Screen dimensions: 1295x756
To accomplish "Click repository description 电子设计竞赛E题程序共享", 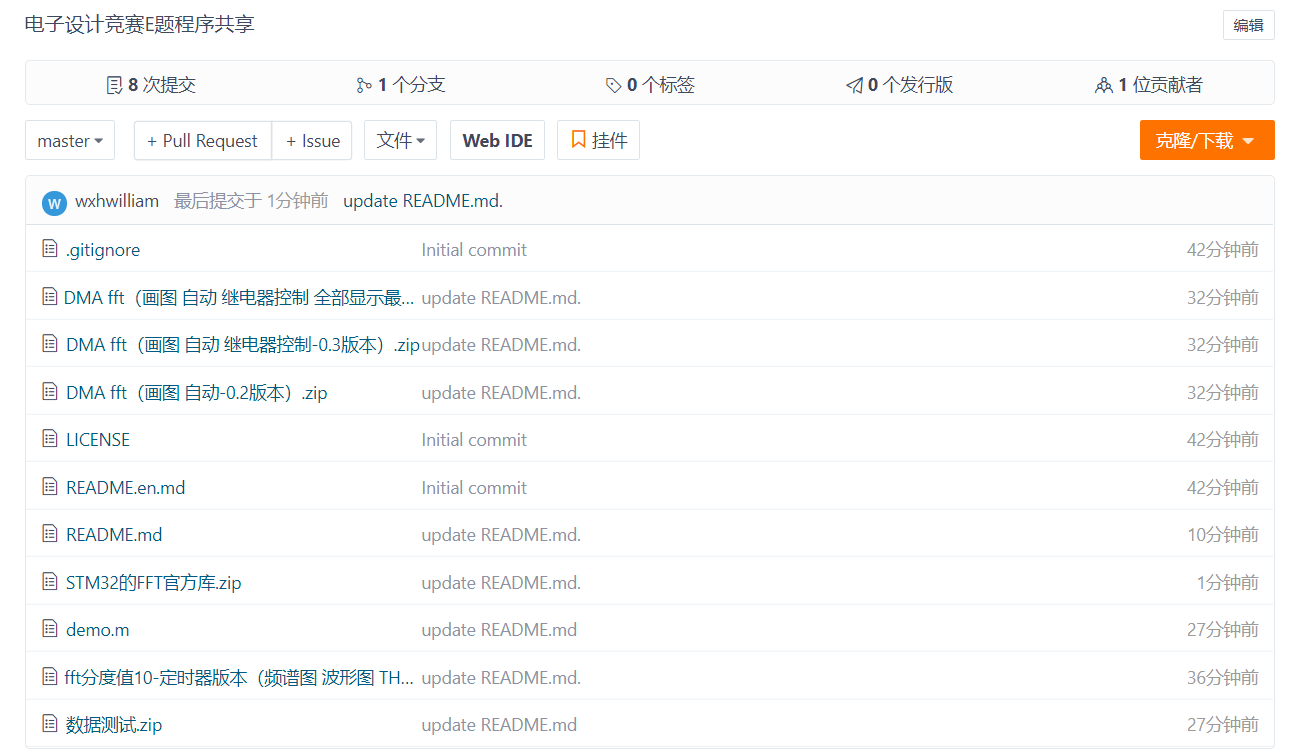I will coord(140,24).
